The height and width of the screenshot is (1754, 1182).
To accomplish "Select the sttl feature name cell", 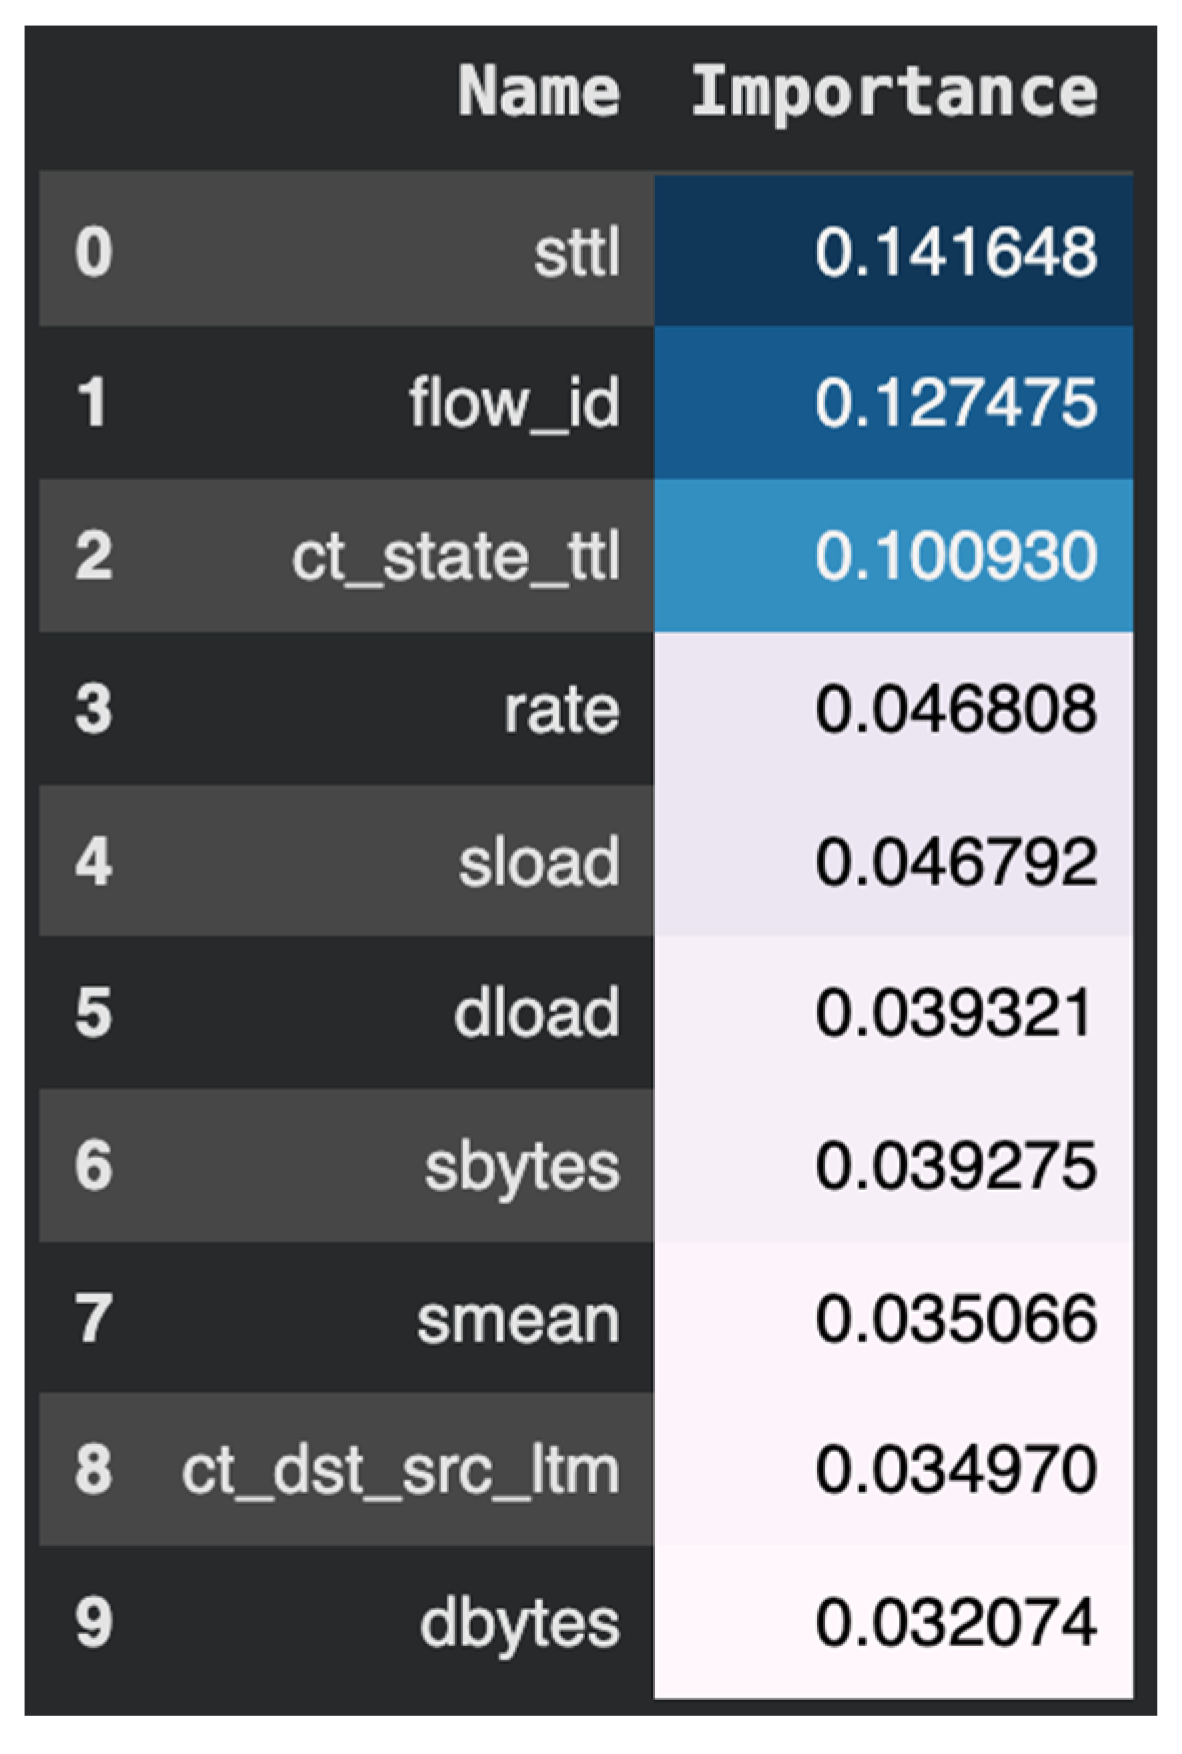I will tap(576, 252).
